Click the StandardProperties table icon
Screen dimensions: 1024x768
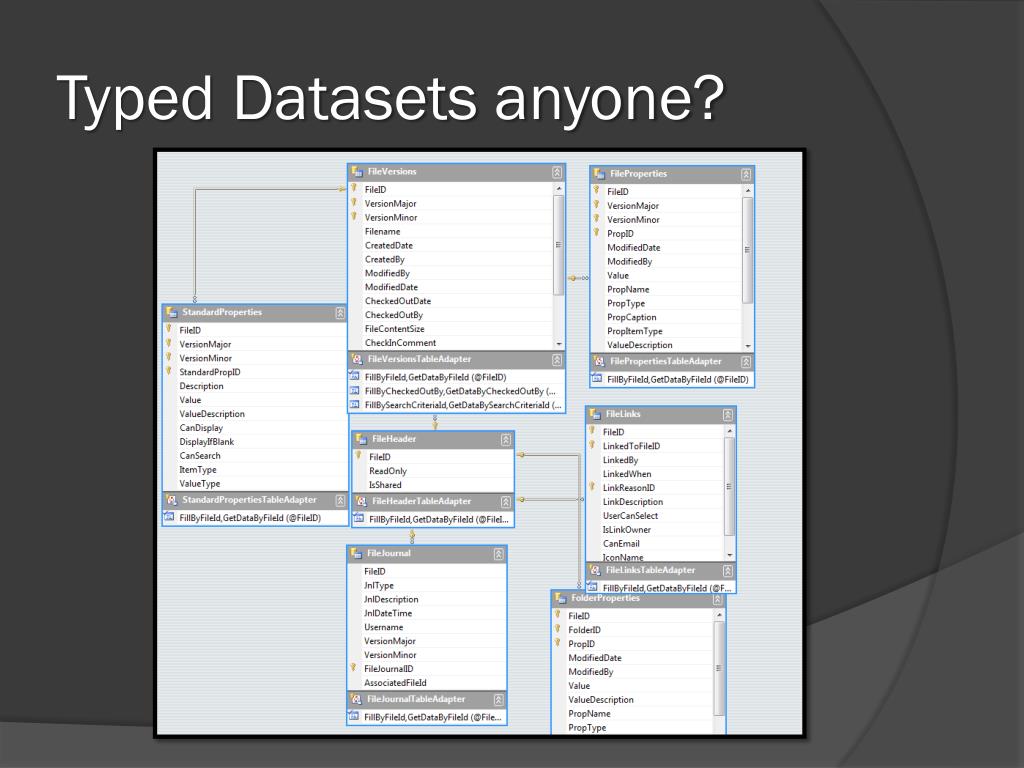pos(172,312)
